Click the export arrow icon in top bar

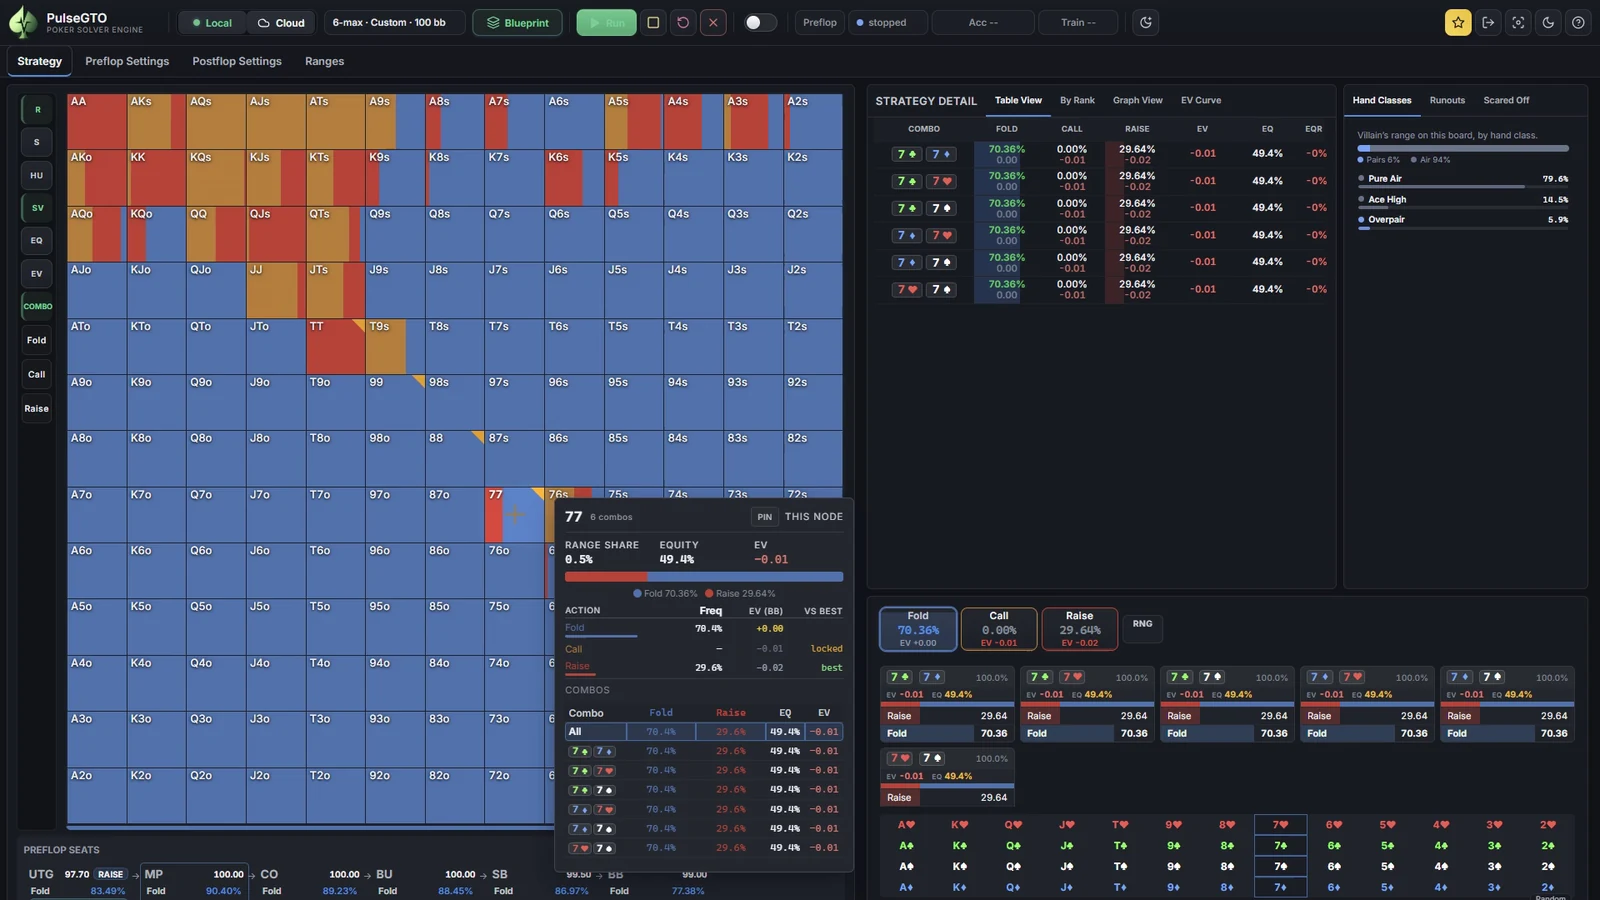coord(1488,22)
